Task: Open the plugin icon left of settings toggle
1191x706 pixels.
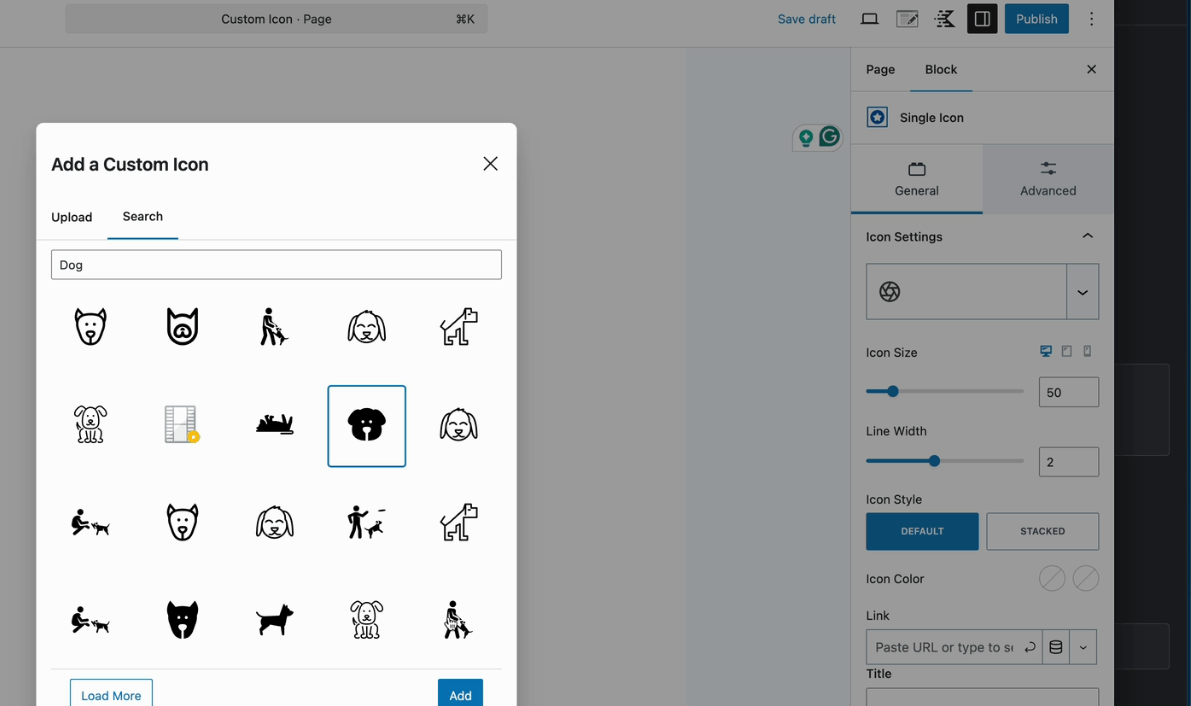Action: (945, 19)
